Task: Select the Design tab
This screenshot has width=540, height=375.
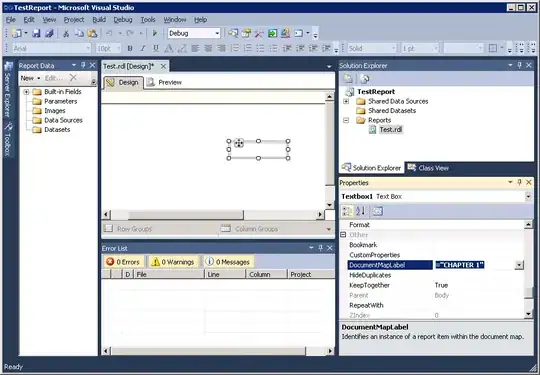Action: tap(123, 83)
